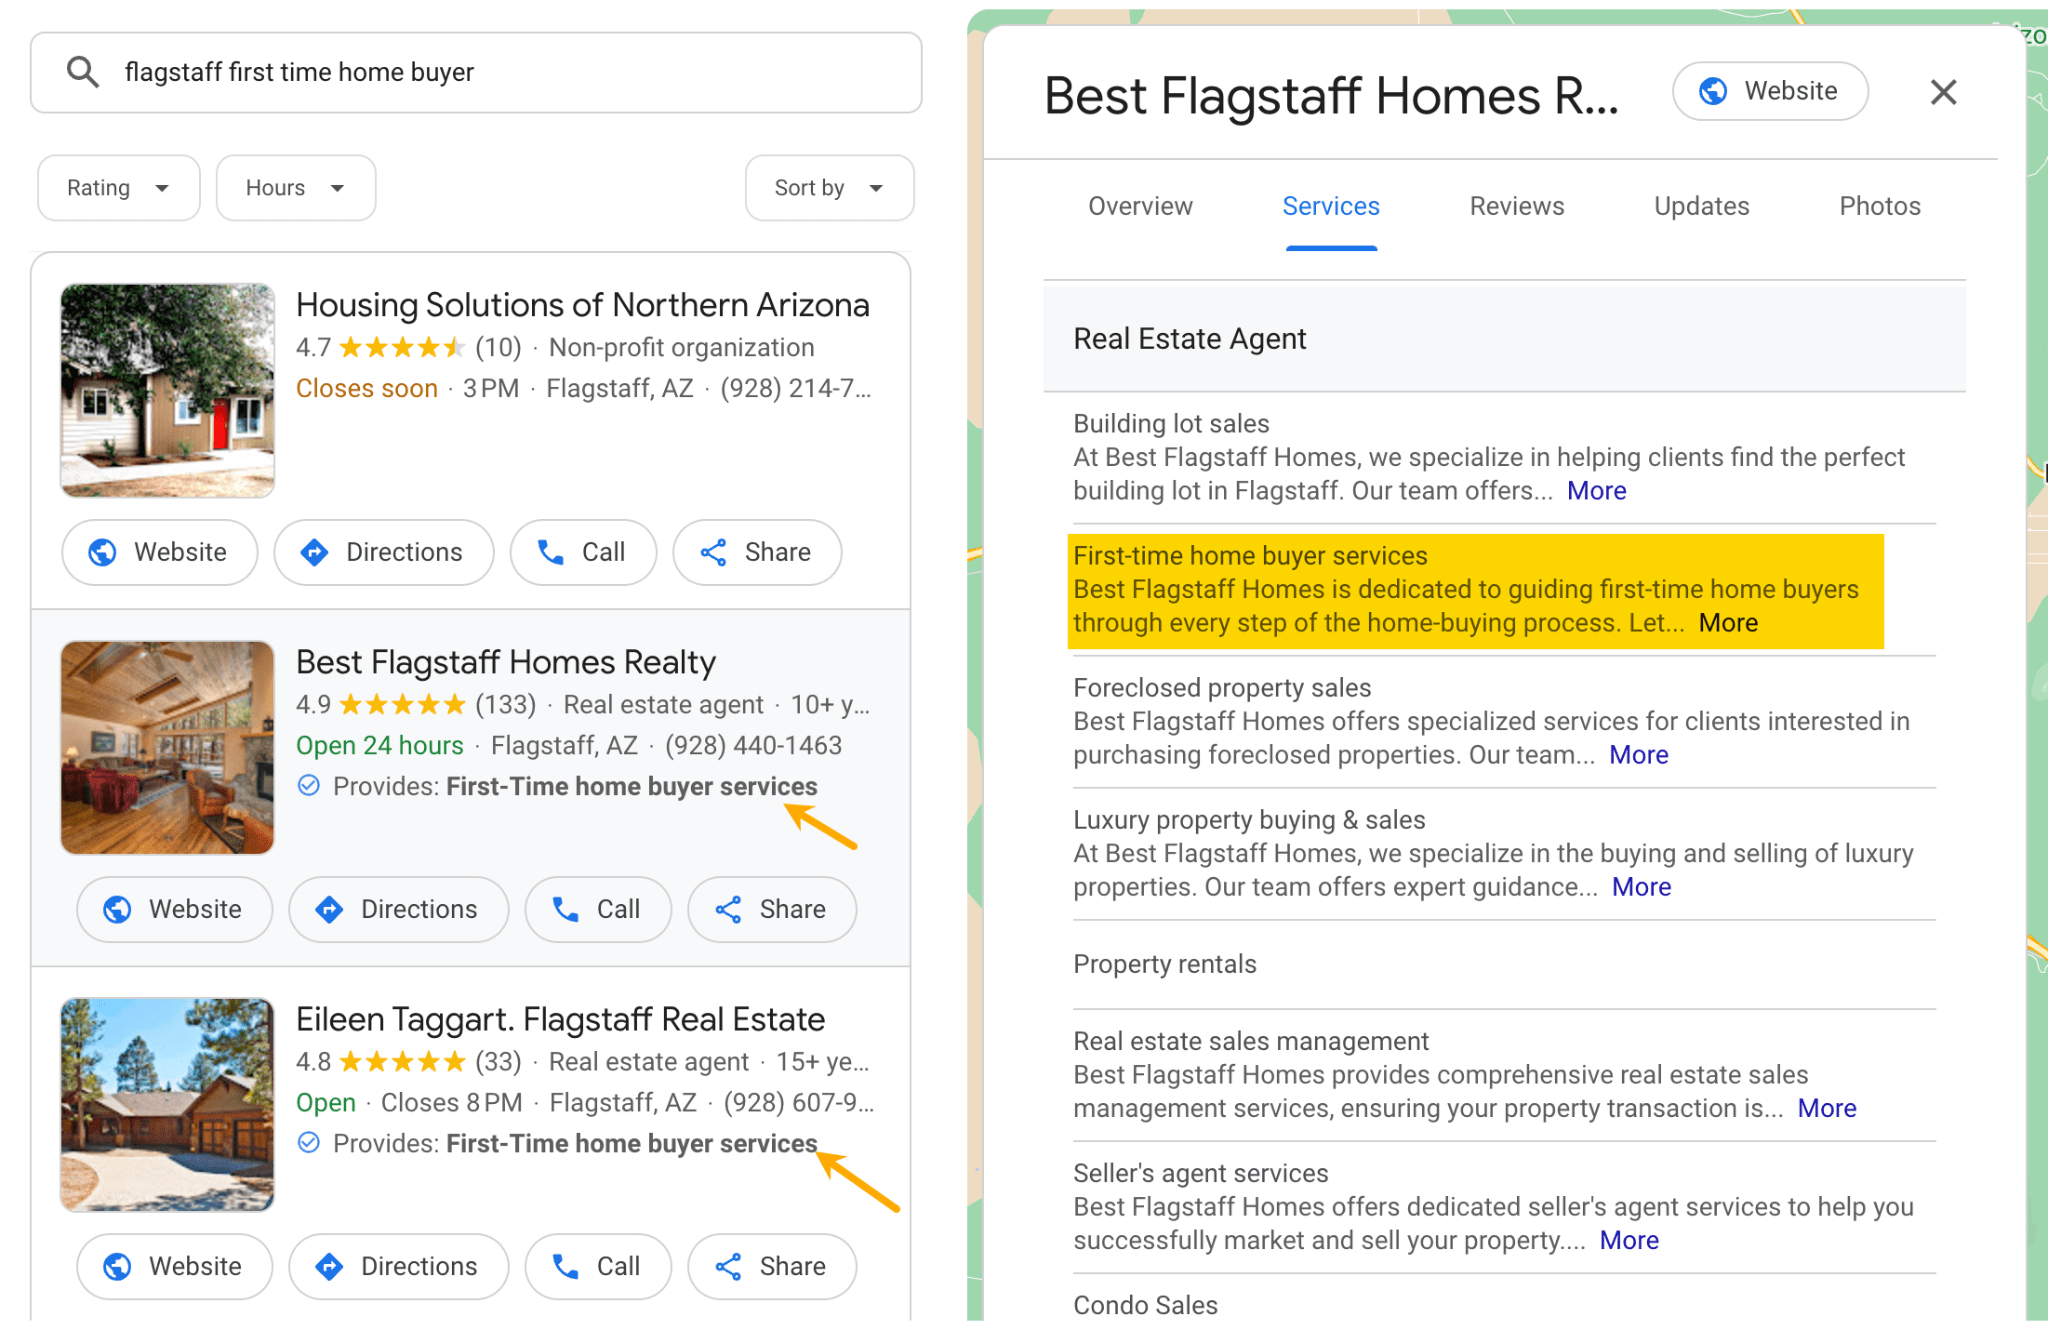This screenshot has width=2048, height=1321.
Task: Close the Best Flagstaff Homes detail panel
Action: (x=1943, y=92)
